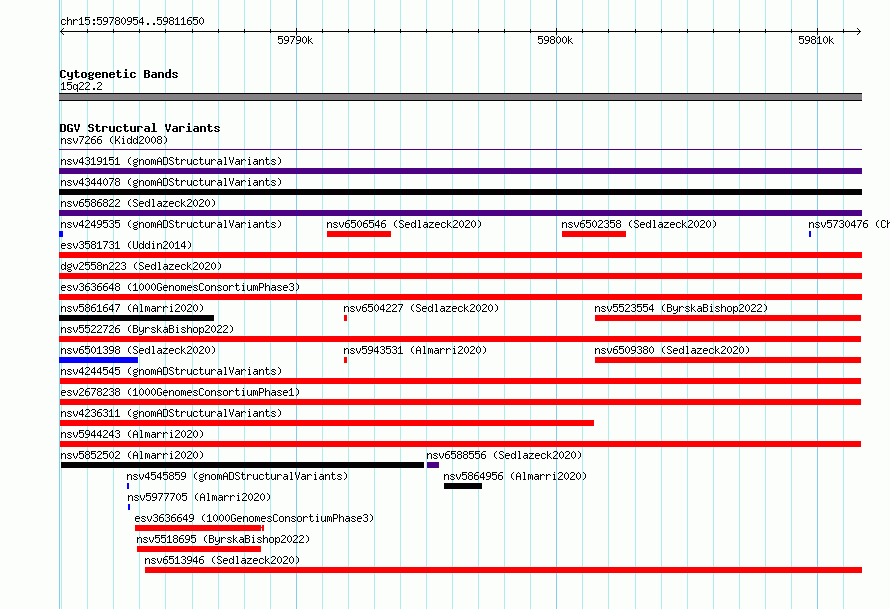Open nsv4545859 gnomAD variant label
The image size is (890, 609).
237,476
